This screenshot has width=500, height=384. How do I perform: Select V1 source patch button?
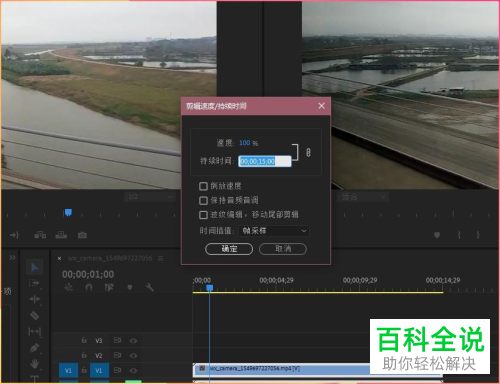[68, 371]
